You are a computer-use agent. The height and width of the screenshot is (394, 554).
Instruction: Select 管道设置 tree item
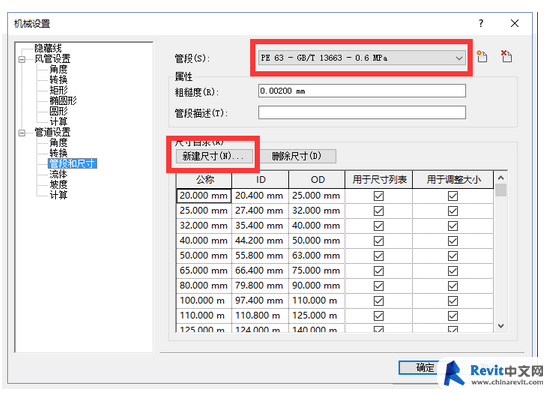[x=52, y=133]
